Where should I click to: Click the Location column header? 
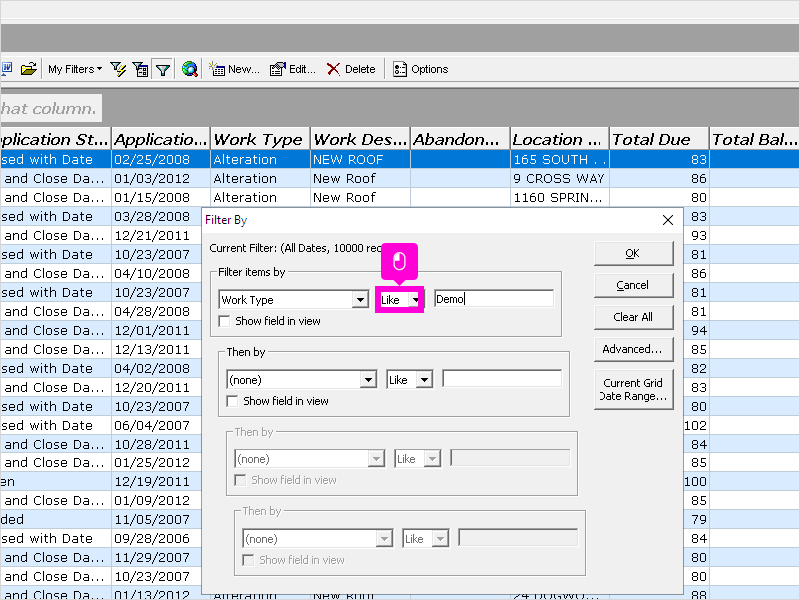(560, 139)
